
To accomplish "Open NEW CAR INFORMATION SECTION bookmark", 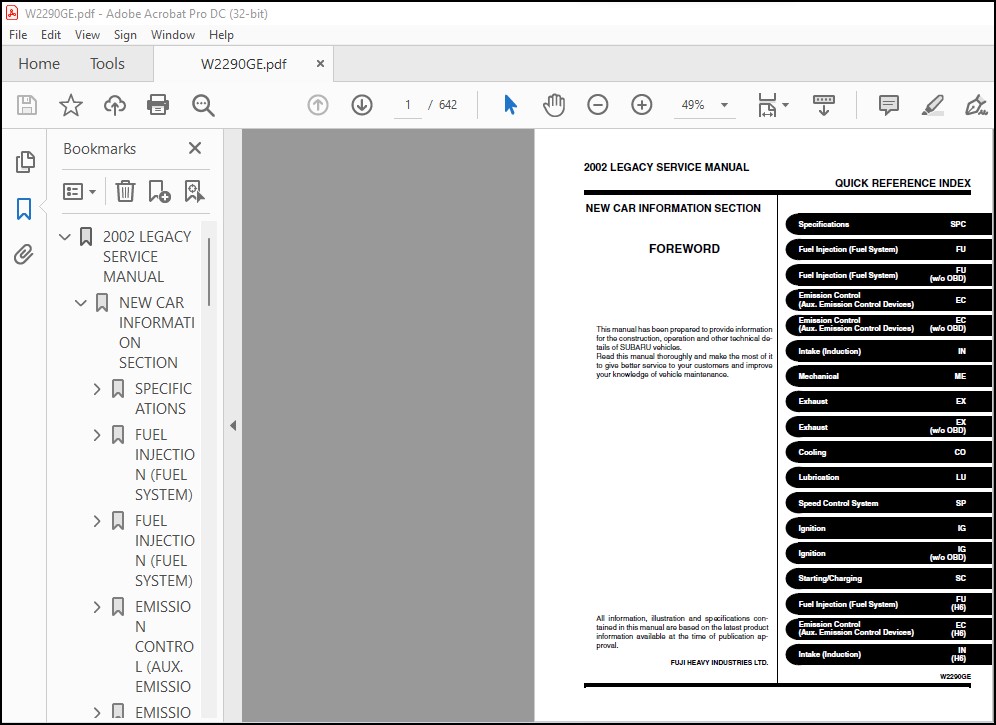I will pyautogui.click(x=156, y=333).
